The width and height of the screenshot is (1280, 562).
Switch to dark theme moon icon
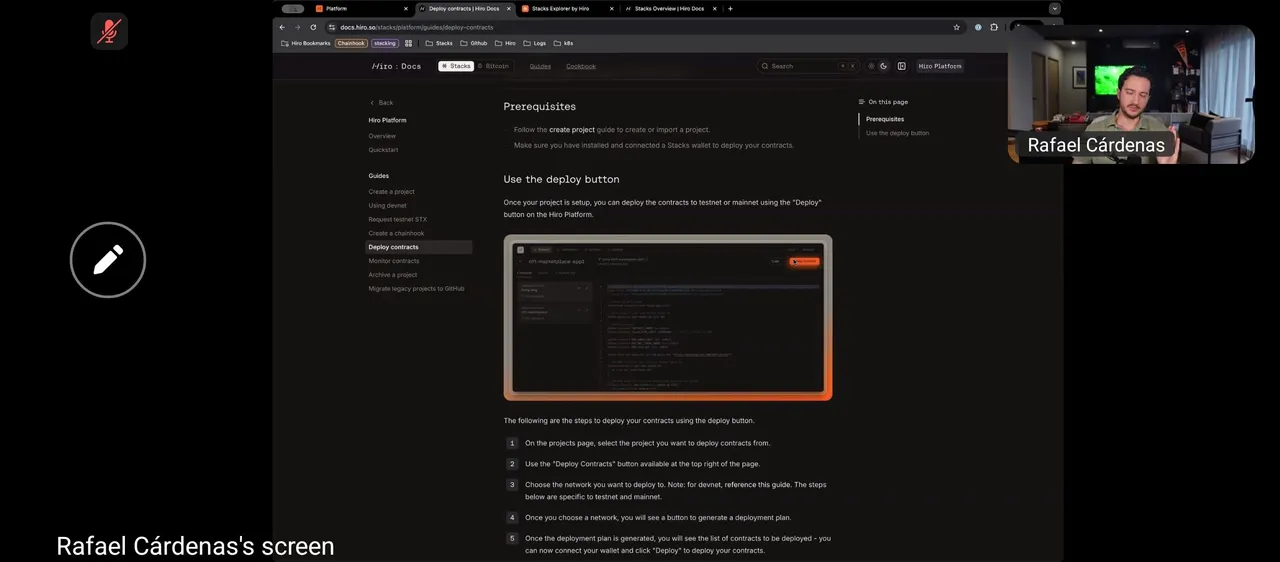click(884, 66)
